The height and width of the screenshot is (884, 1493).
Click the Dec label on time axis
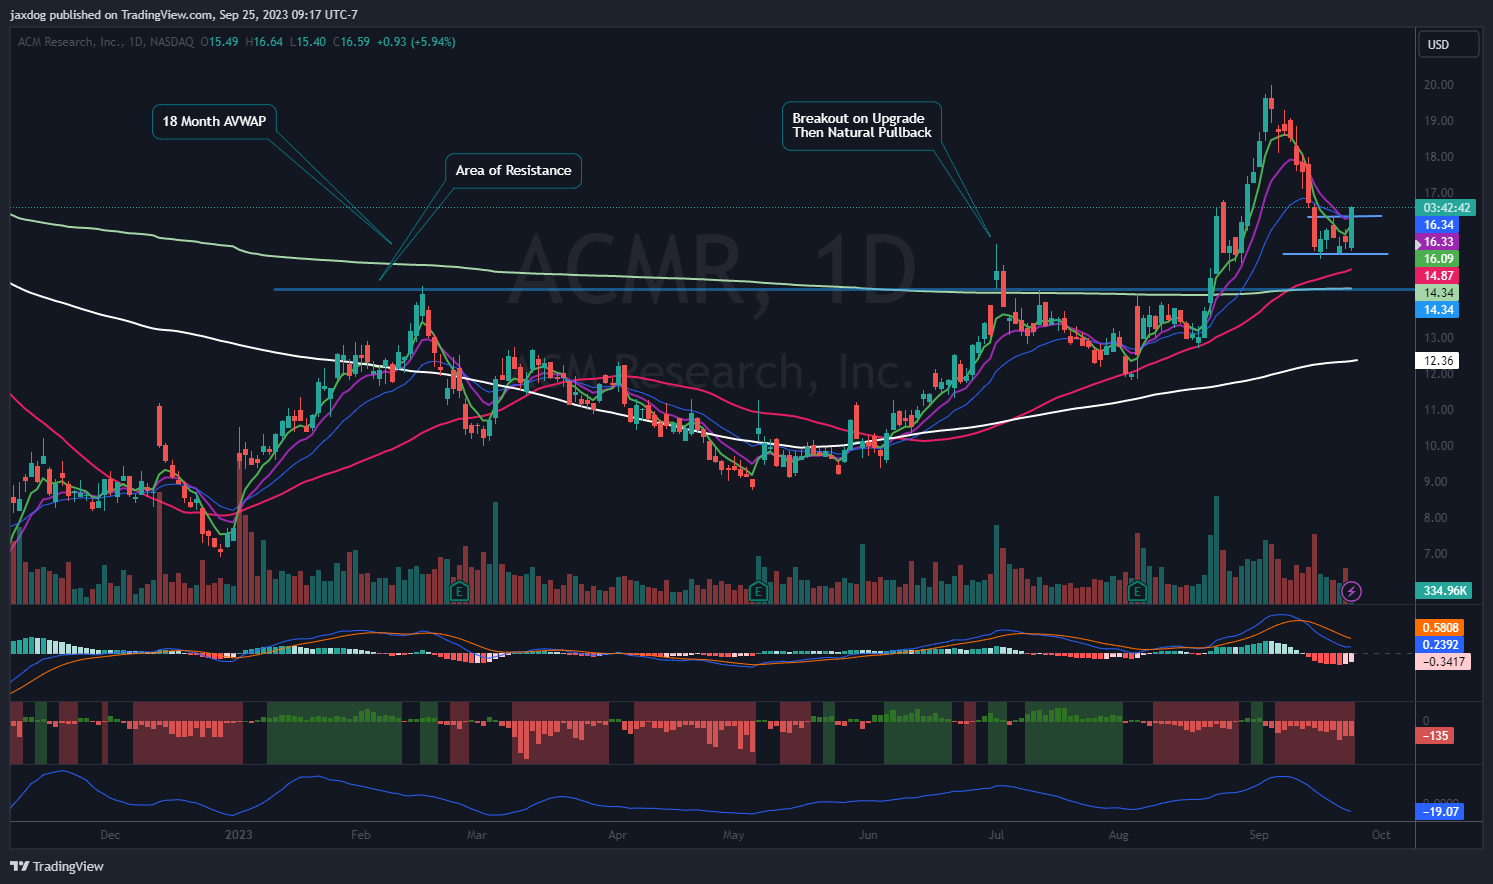pyautogui.click(x=110, y=835)
